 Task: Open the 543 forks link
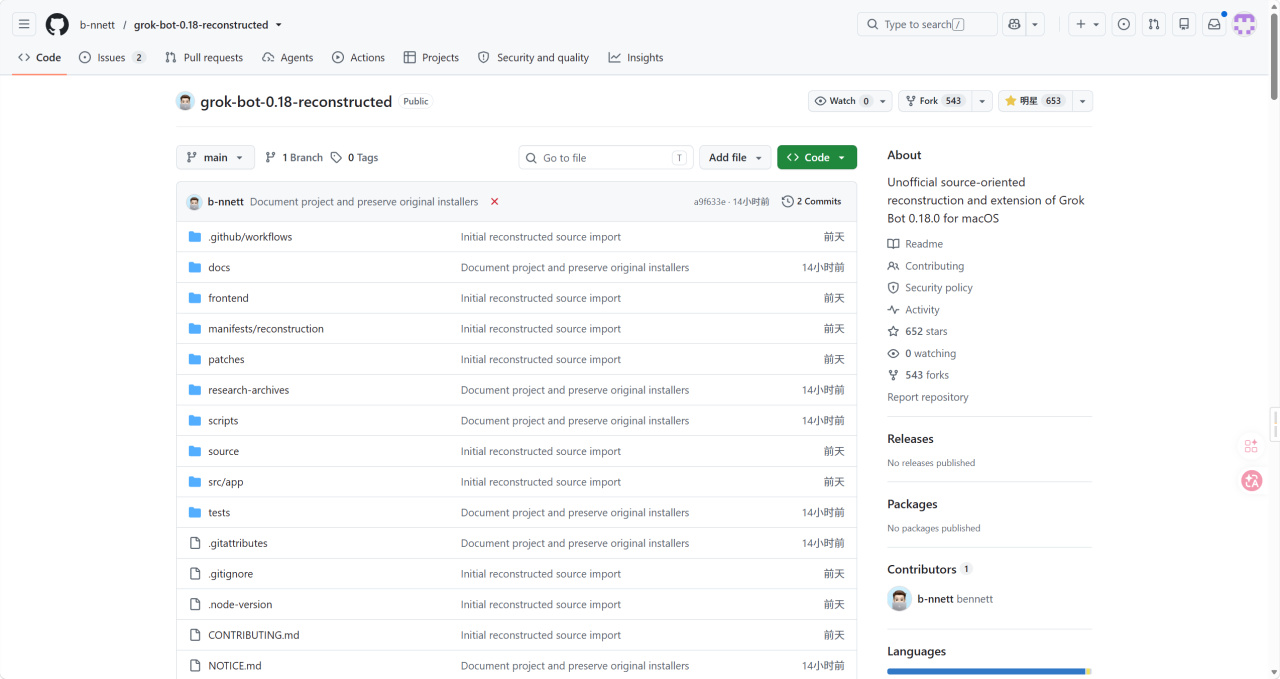[x=918, y=375]
